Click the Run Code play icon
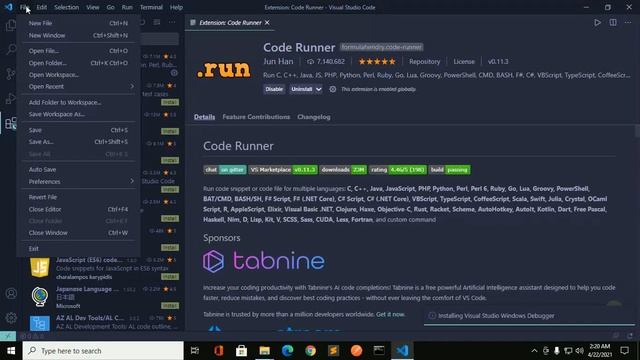640x360 pixels. 597,22
